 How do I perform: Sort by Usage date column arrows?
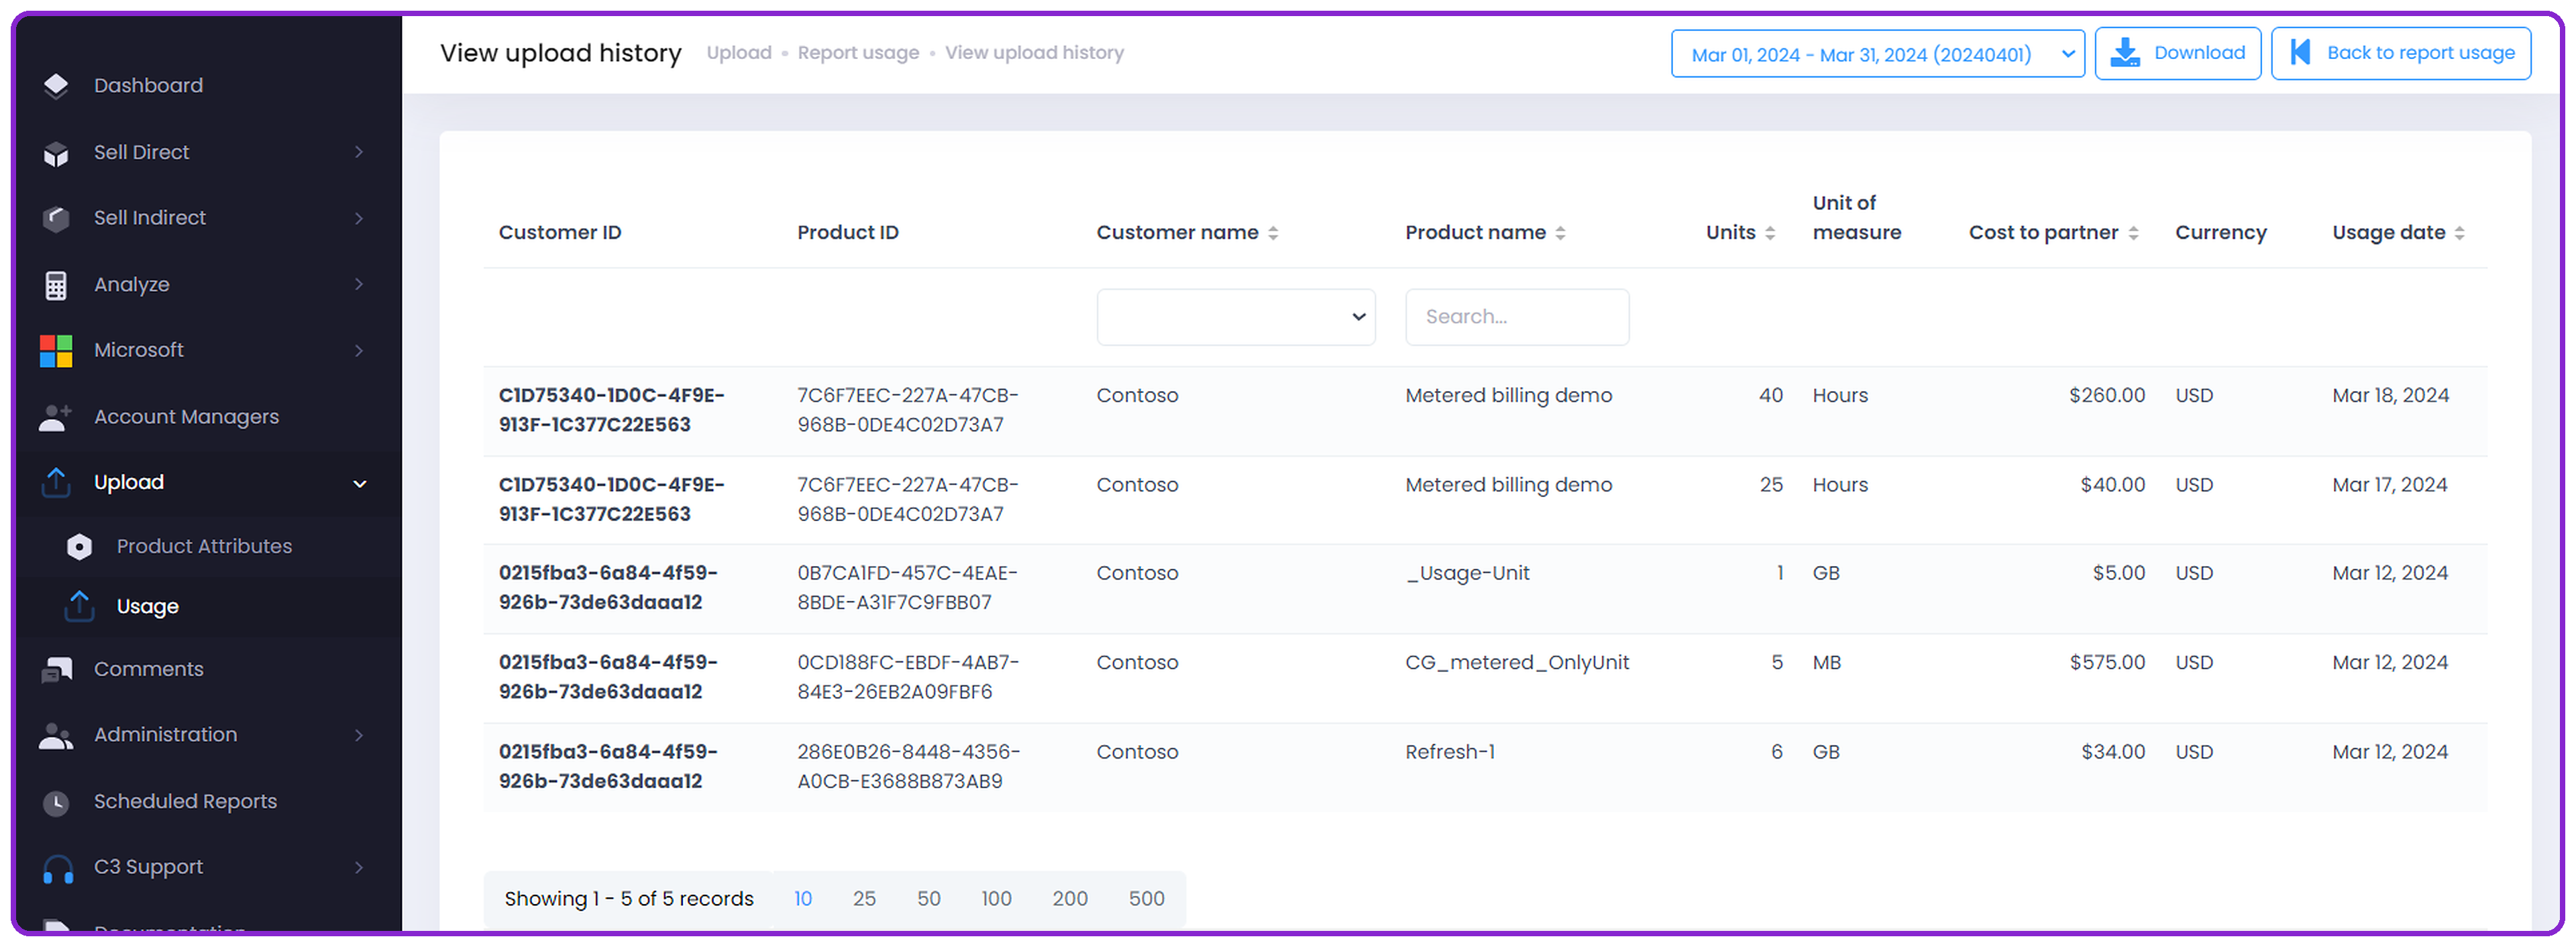2460,233
